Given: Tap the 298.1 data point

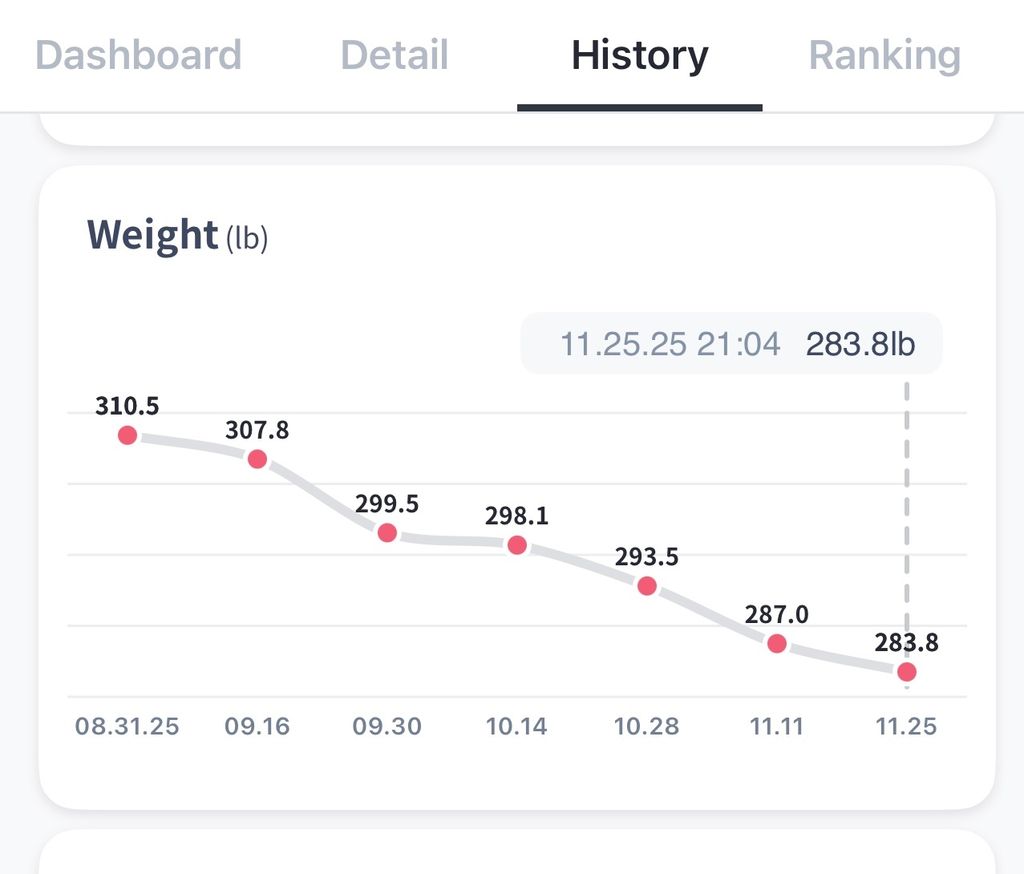Looking at the screenshot, I should click(x=517, y=545).
